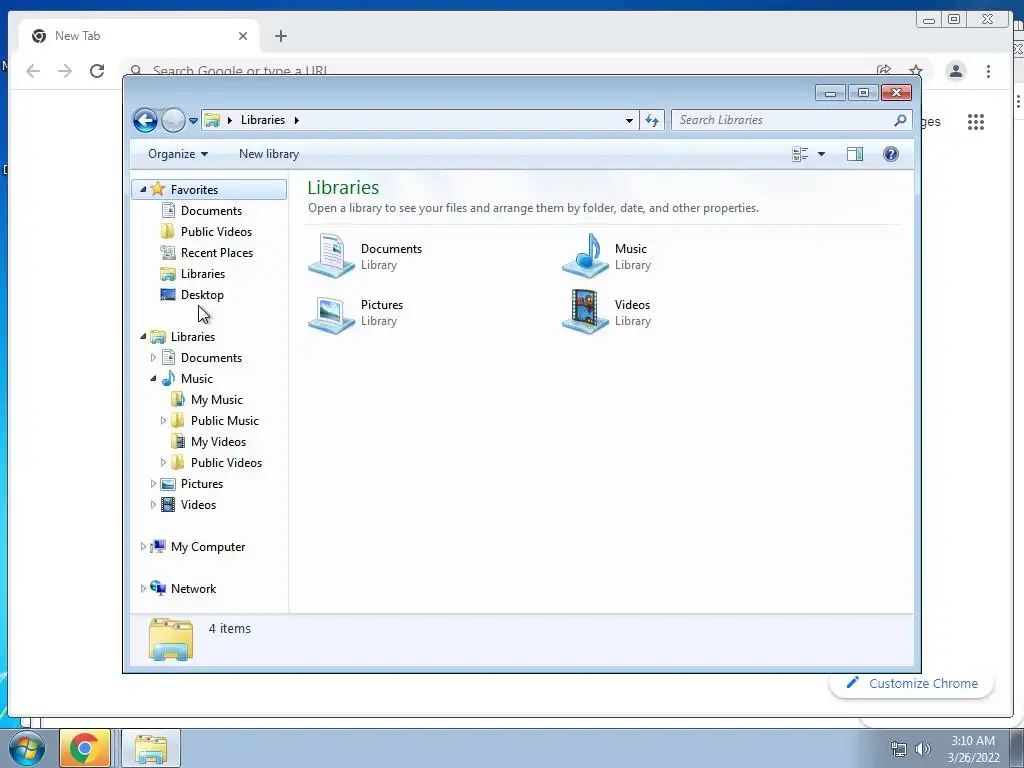Open address bar previous locations dropdown
This screenshot has height=768, width=1024.
click(x=629, y=120)
